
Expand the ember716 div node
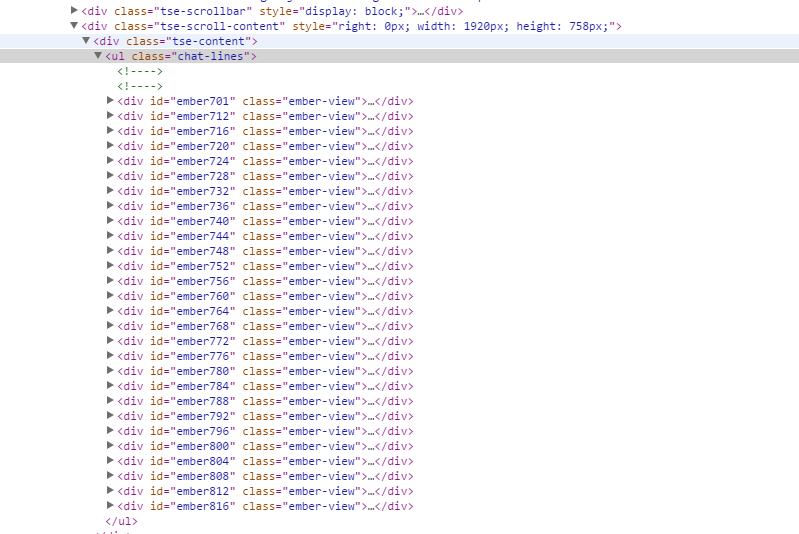110,130
